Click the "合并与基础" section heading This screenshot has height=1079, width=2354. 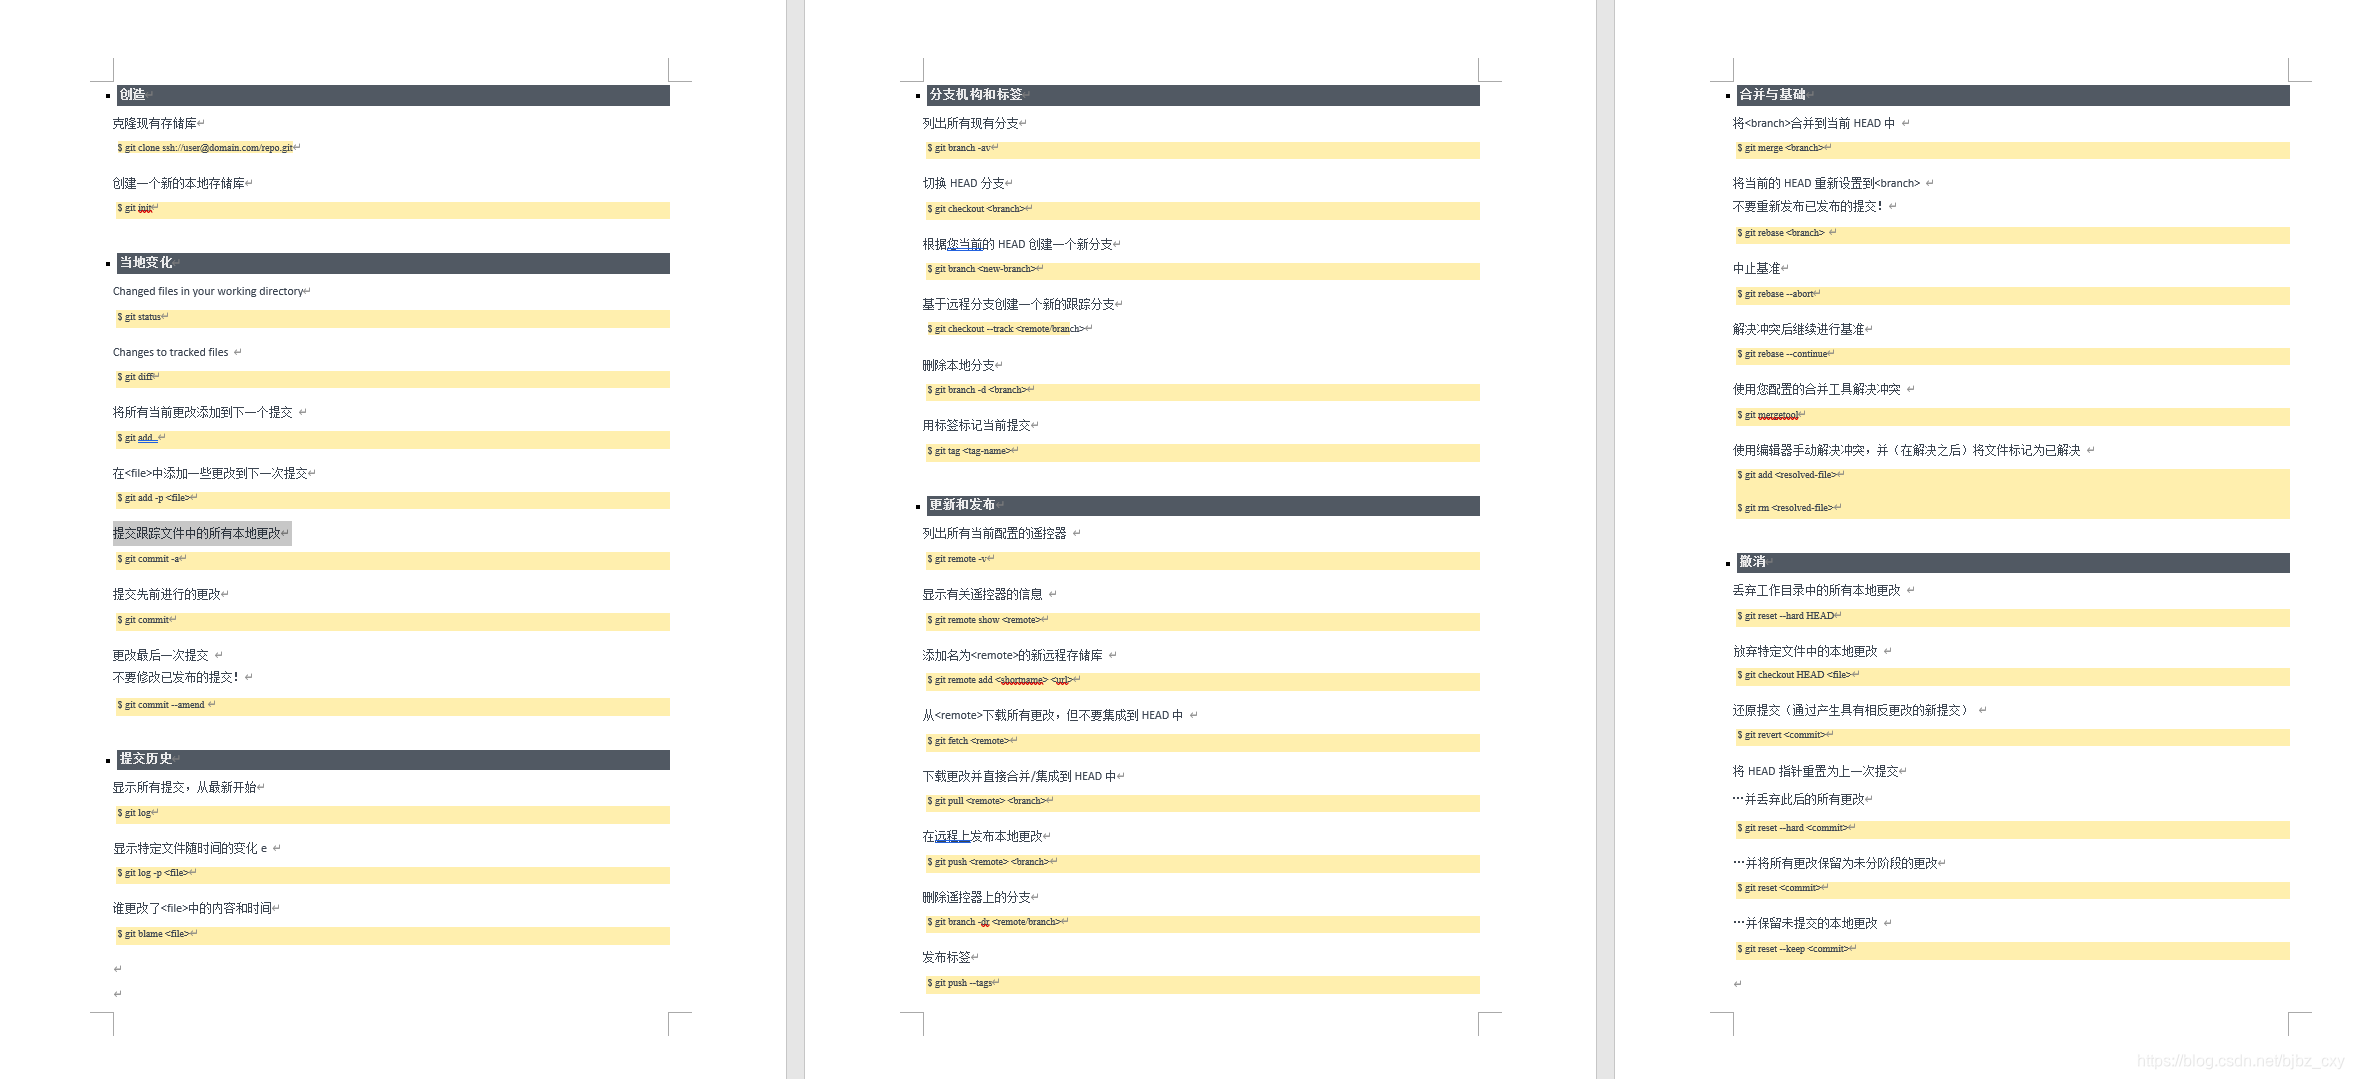[x=1772, y=95]
